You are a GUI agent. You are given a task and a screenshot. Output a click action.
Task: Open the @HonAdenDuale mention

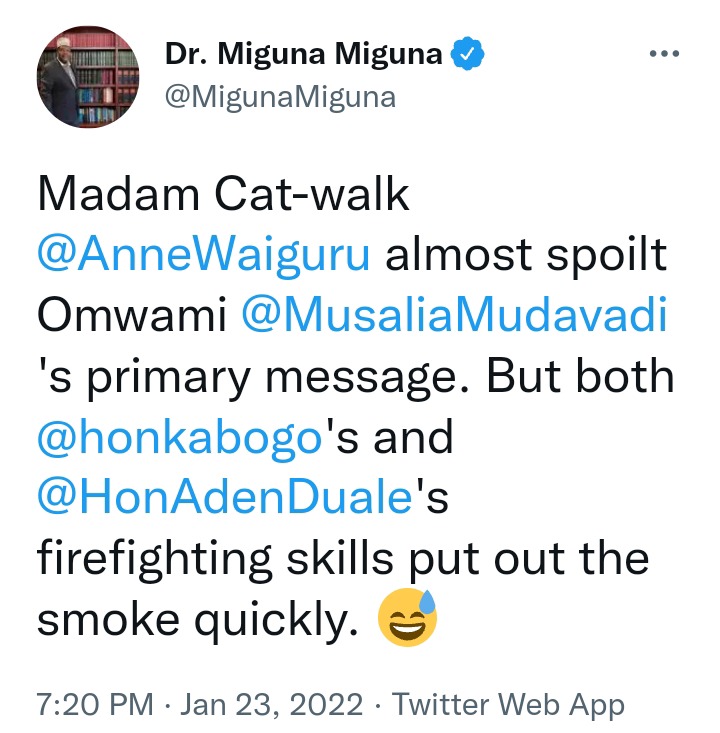pyautogui.click(x=224, y=497)
